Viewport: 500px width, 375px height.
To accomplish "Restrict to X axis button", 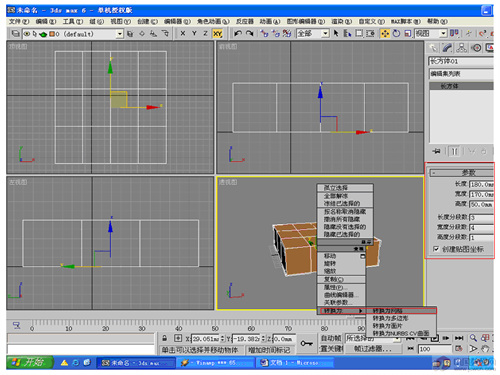I will pyautogui.click(x=183, y=33).
